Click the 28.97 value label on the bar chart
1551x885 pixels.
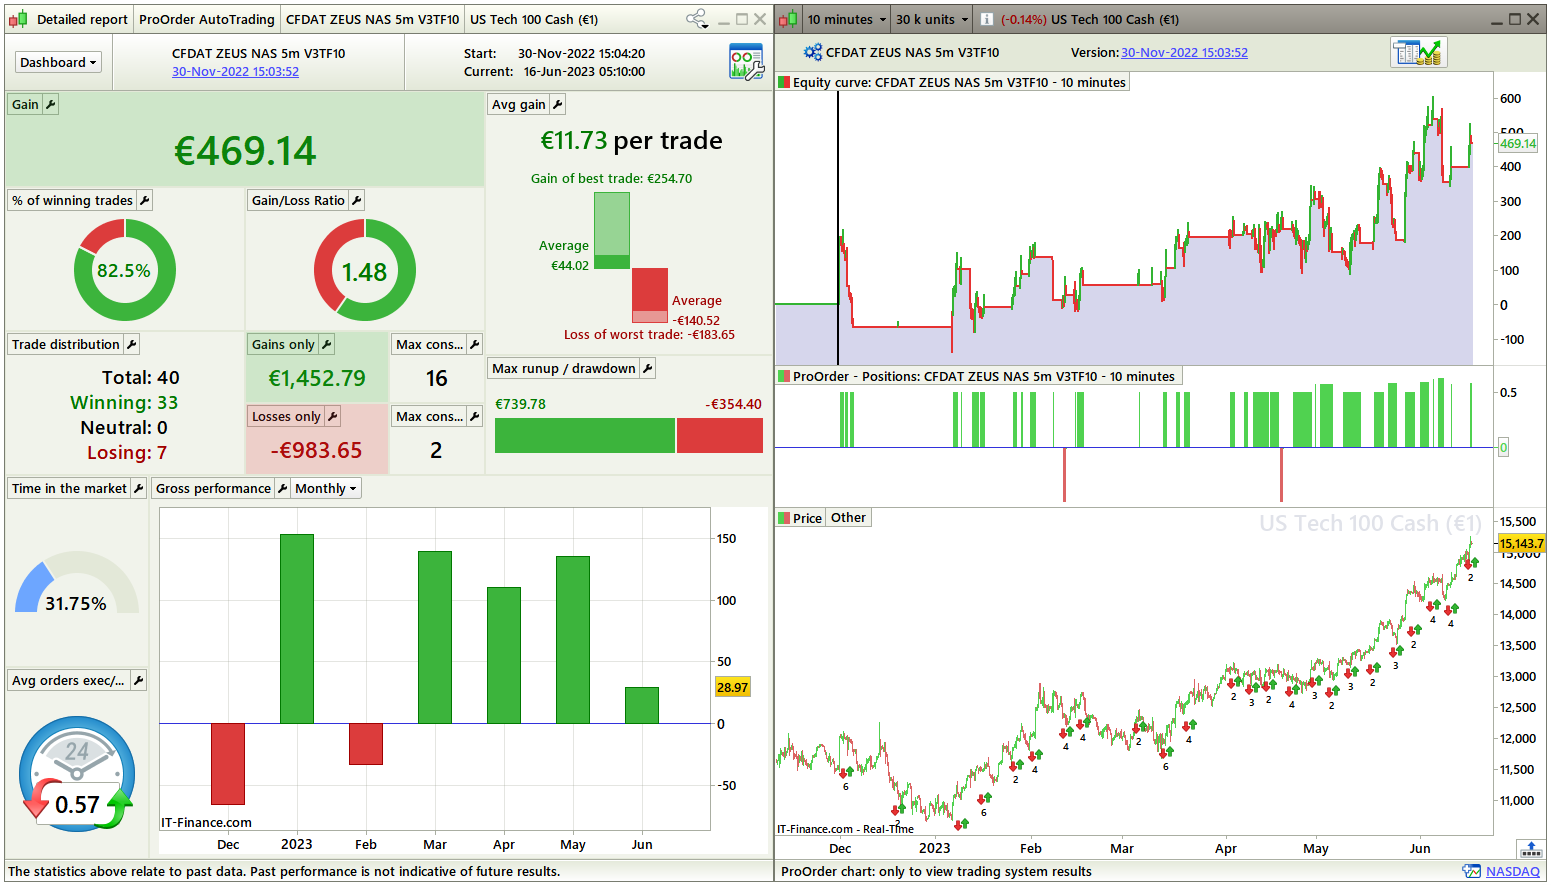click(x=732, y=688)
